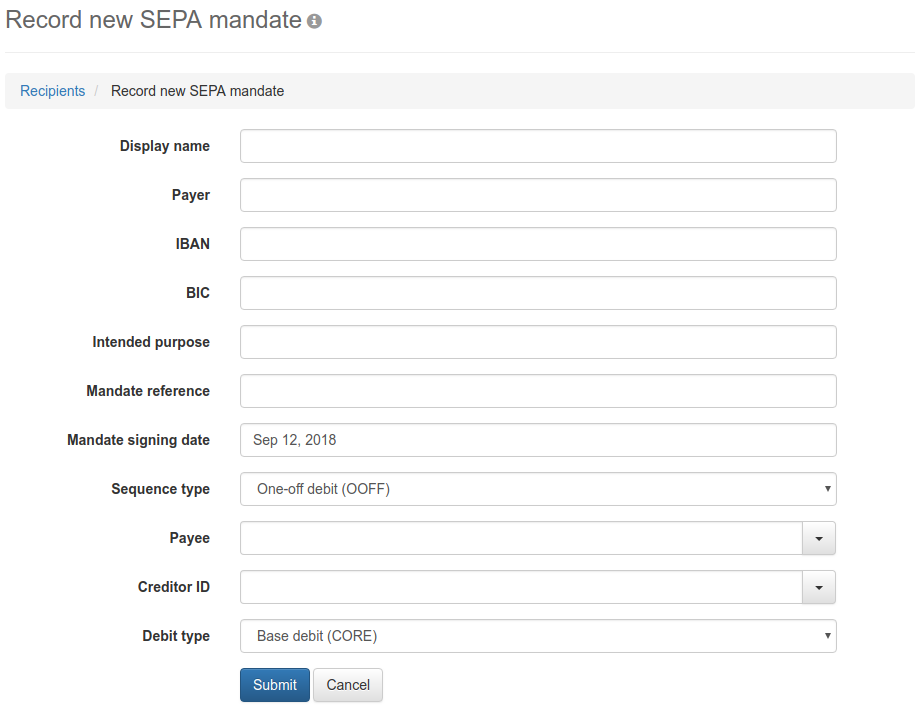
Task: Focus the Intended purpose field
Action: tap(538, 342)
